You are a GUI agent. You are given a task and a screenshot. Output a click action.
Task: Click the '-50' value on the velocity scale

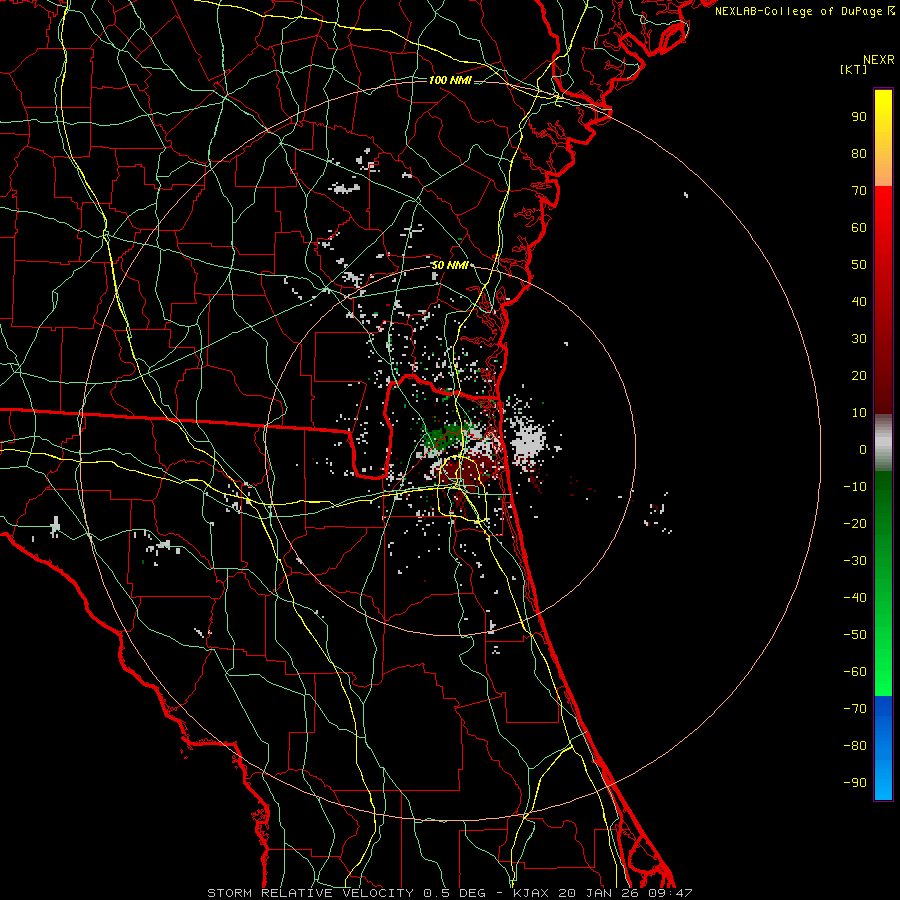[x=855, y=635]
